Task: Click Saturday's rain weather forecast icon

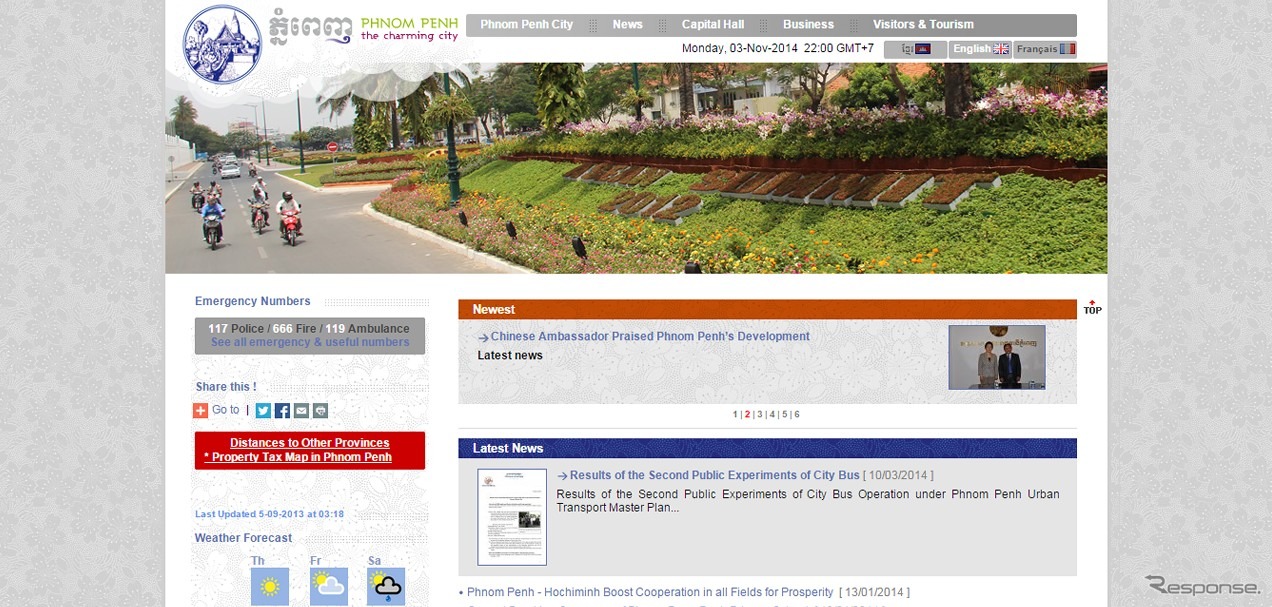Action: click(385, 586)
